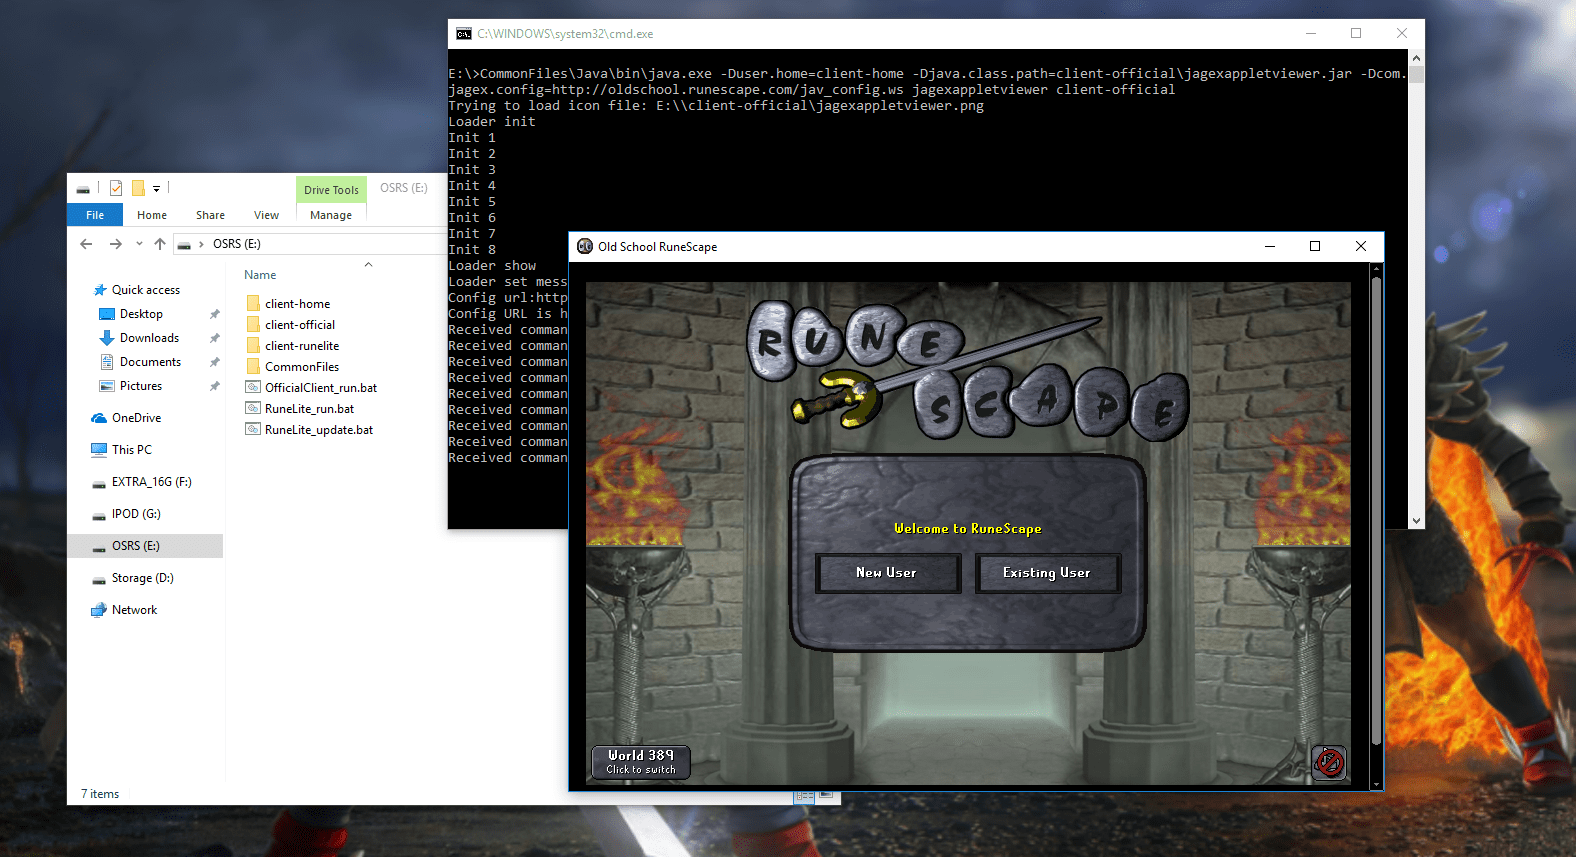Toggle the music mute icon in RuneScape
1576x857 pixels.
tap(1329, 763)
